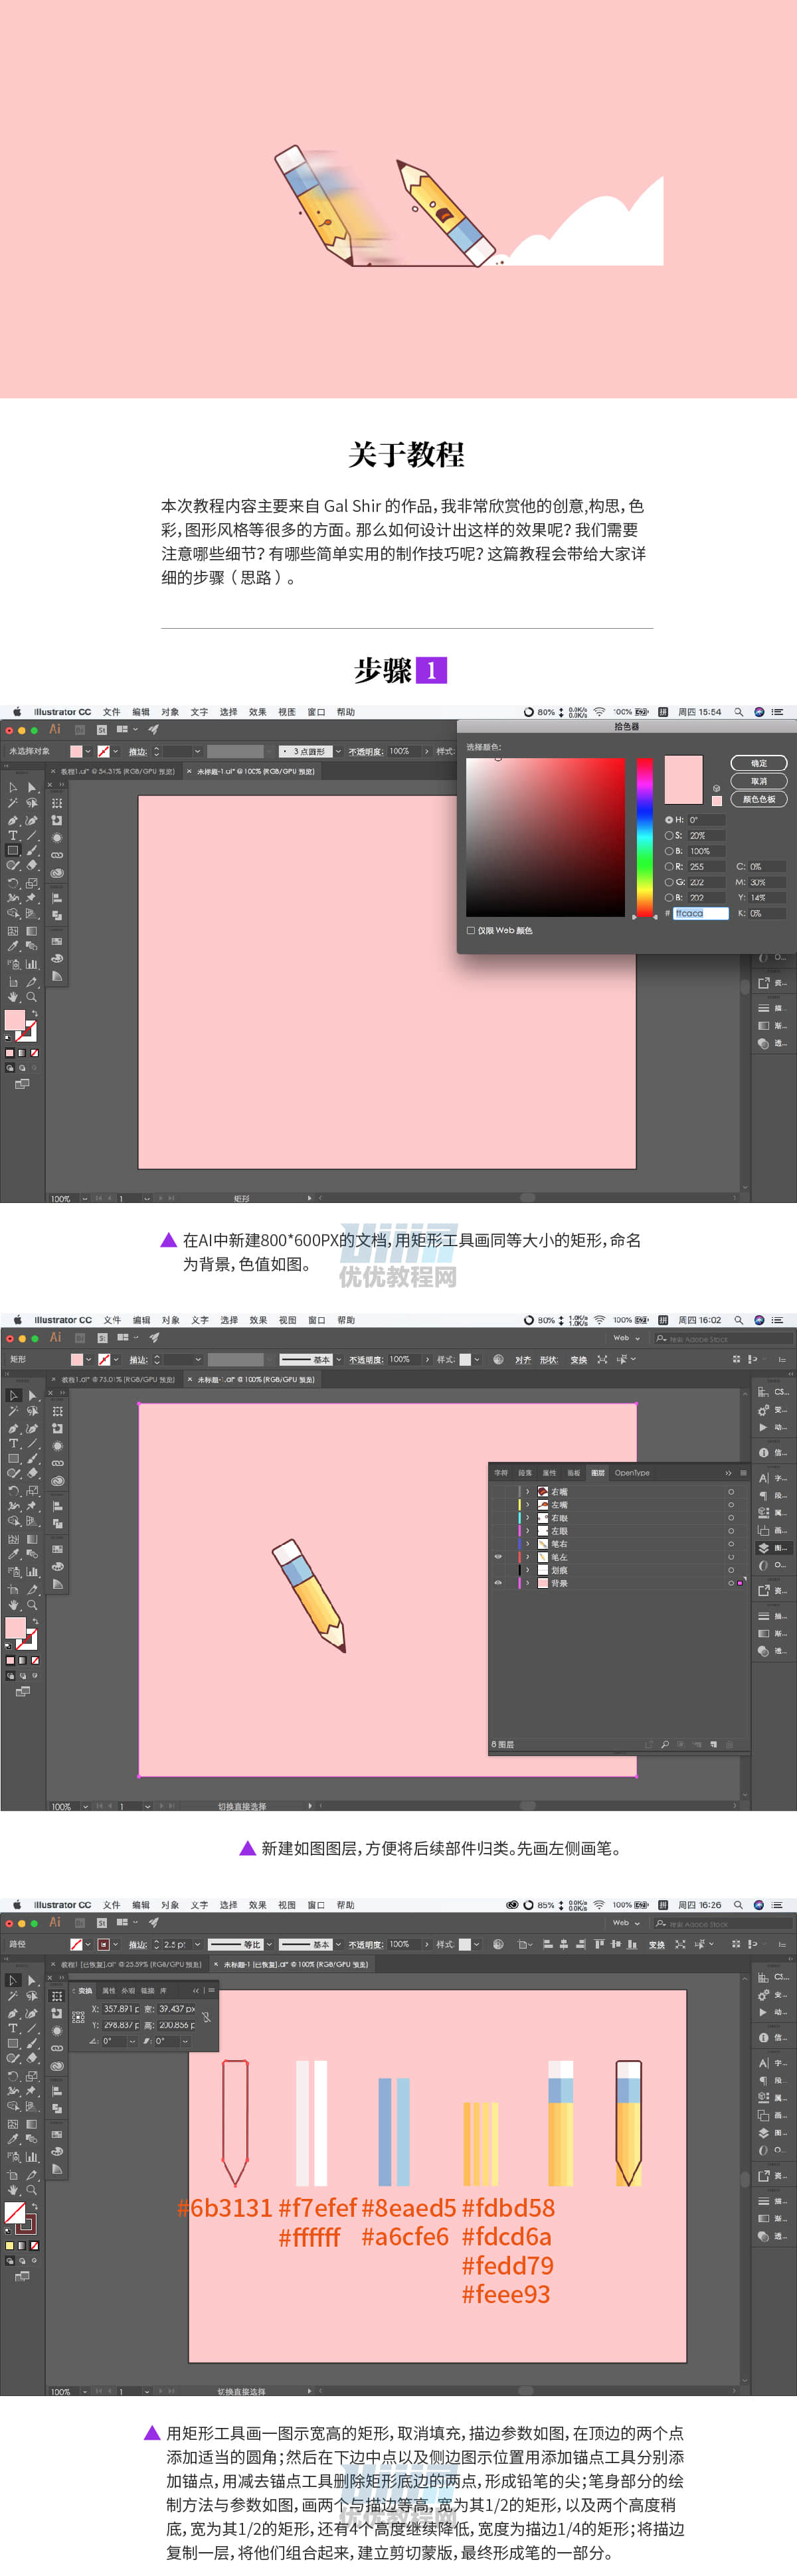Open the 3 点圆形 brush dropdown
797x2576 pixels.
(x=339, y=751)
